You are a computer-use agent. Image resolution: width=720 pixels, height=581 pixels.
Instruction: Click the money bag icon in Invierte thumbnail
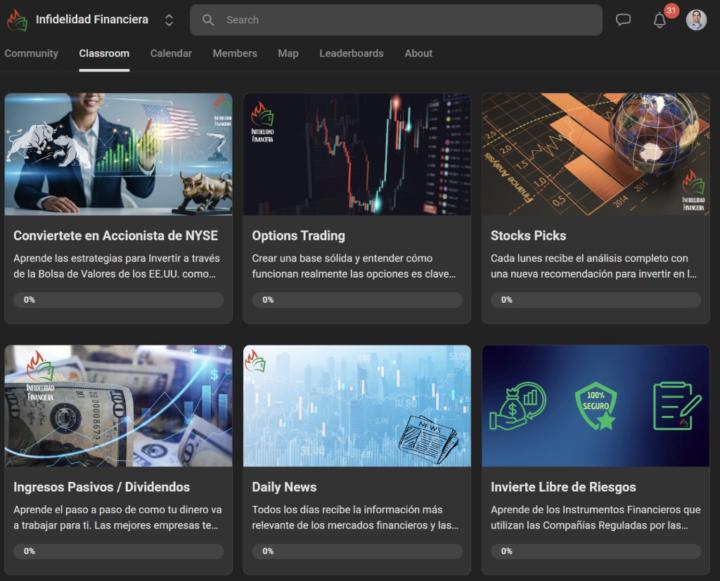(x=518, y=406)
